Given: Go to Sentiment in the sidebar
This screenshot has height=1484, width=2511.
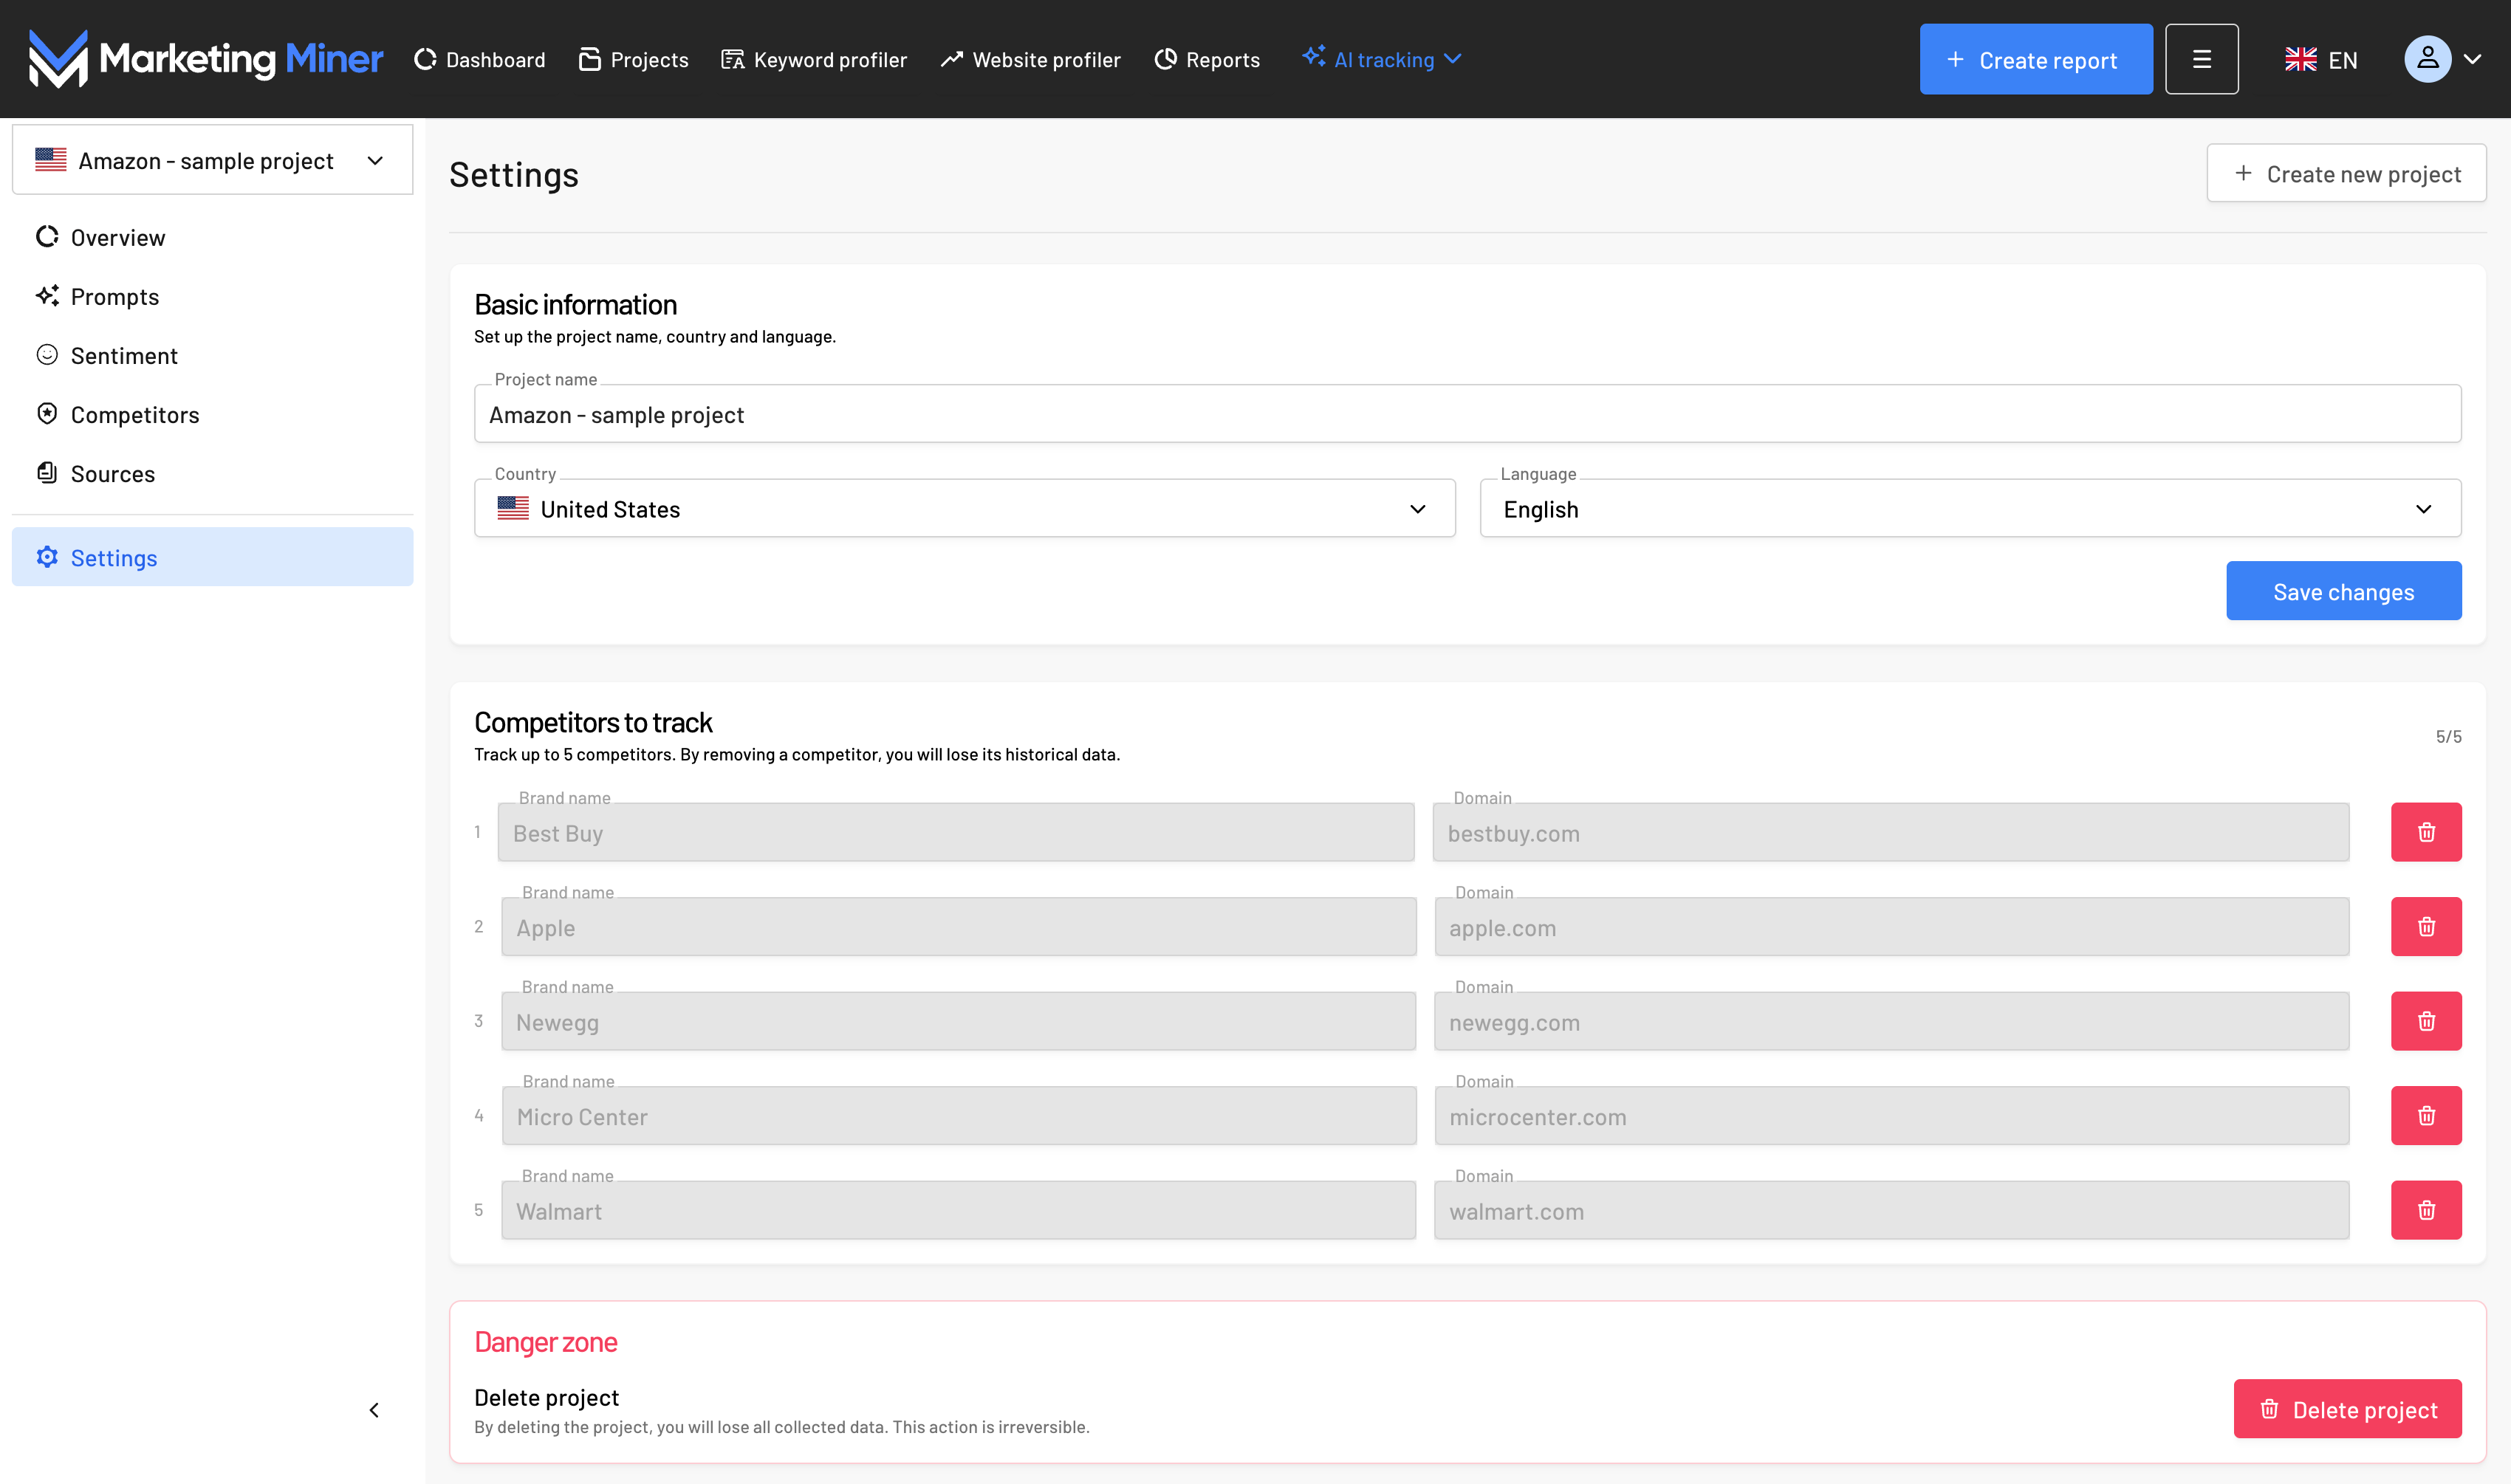Looking at the screenshot, I should [x=124, y=356].
